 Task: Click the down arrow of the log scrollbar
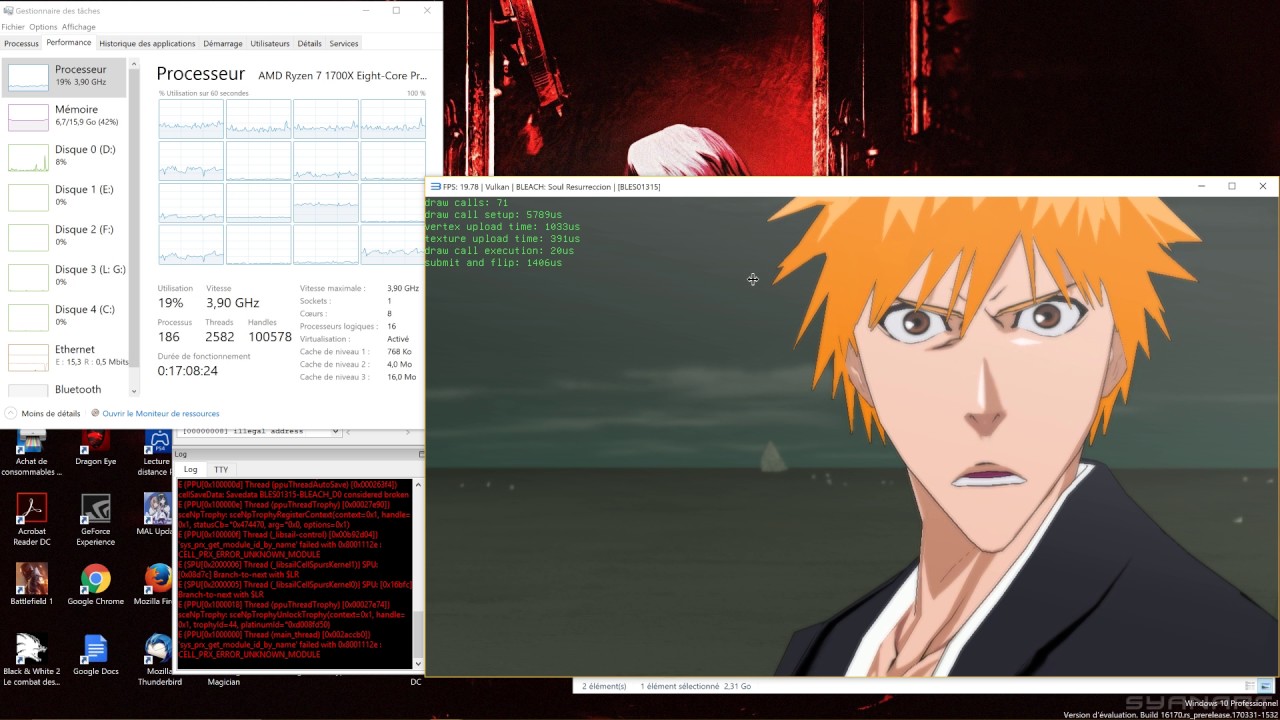pyautogui.click(x=419, y=664)
